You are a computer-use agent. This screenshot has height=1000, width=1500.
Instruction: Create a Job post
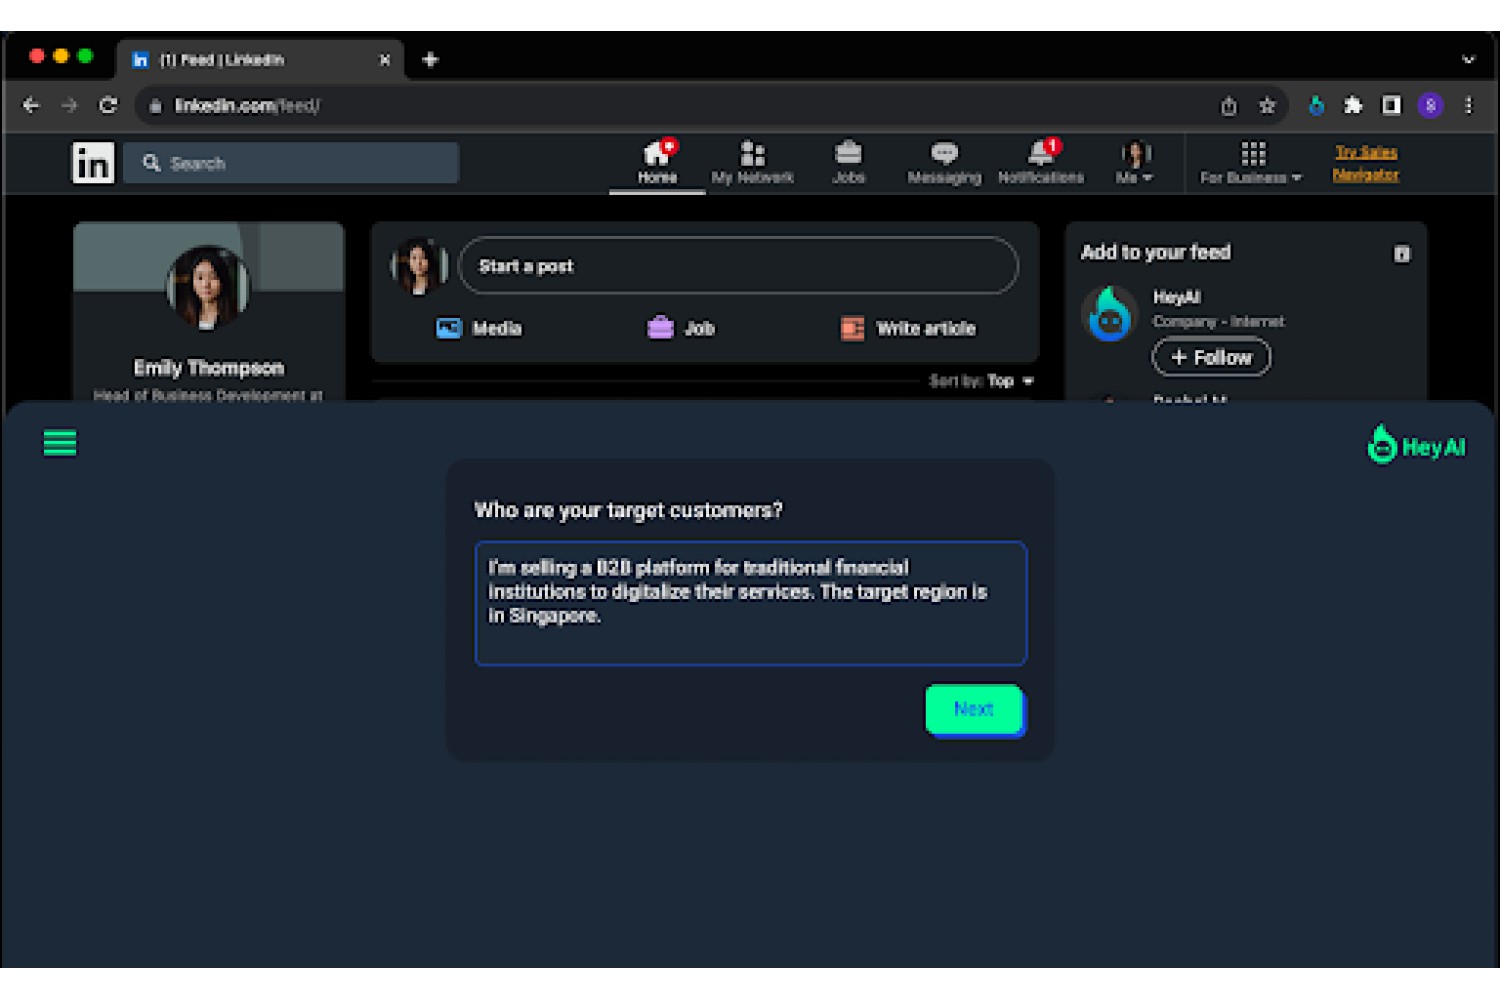point(681,328)
